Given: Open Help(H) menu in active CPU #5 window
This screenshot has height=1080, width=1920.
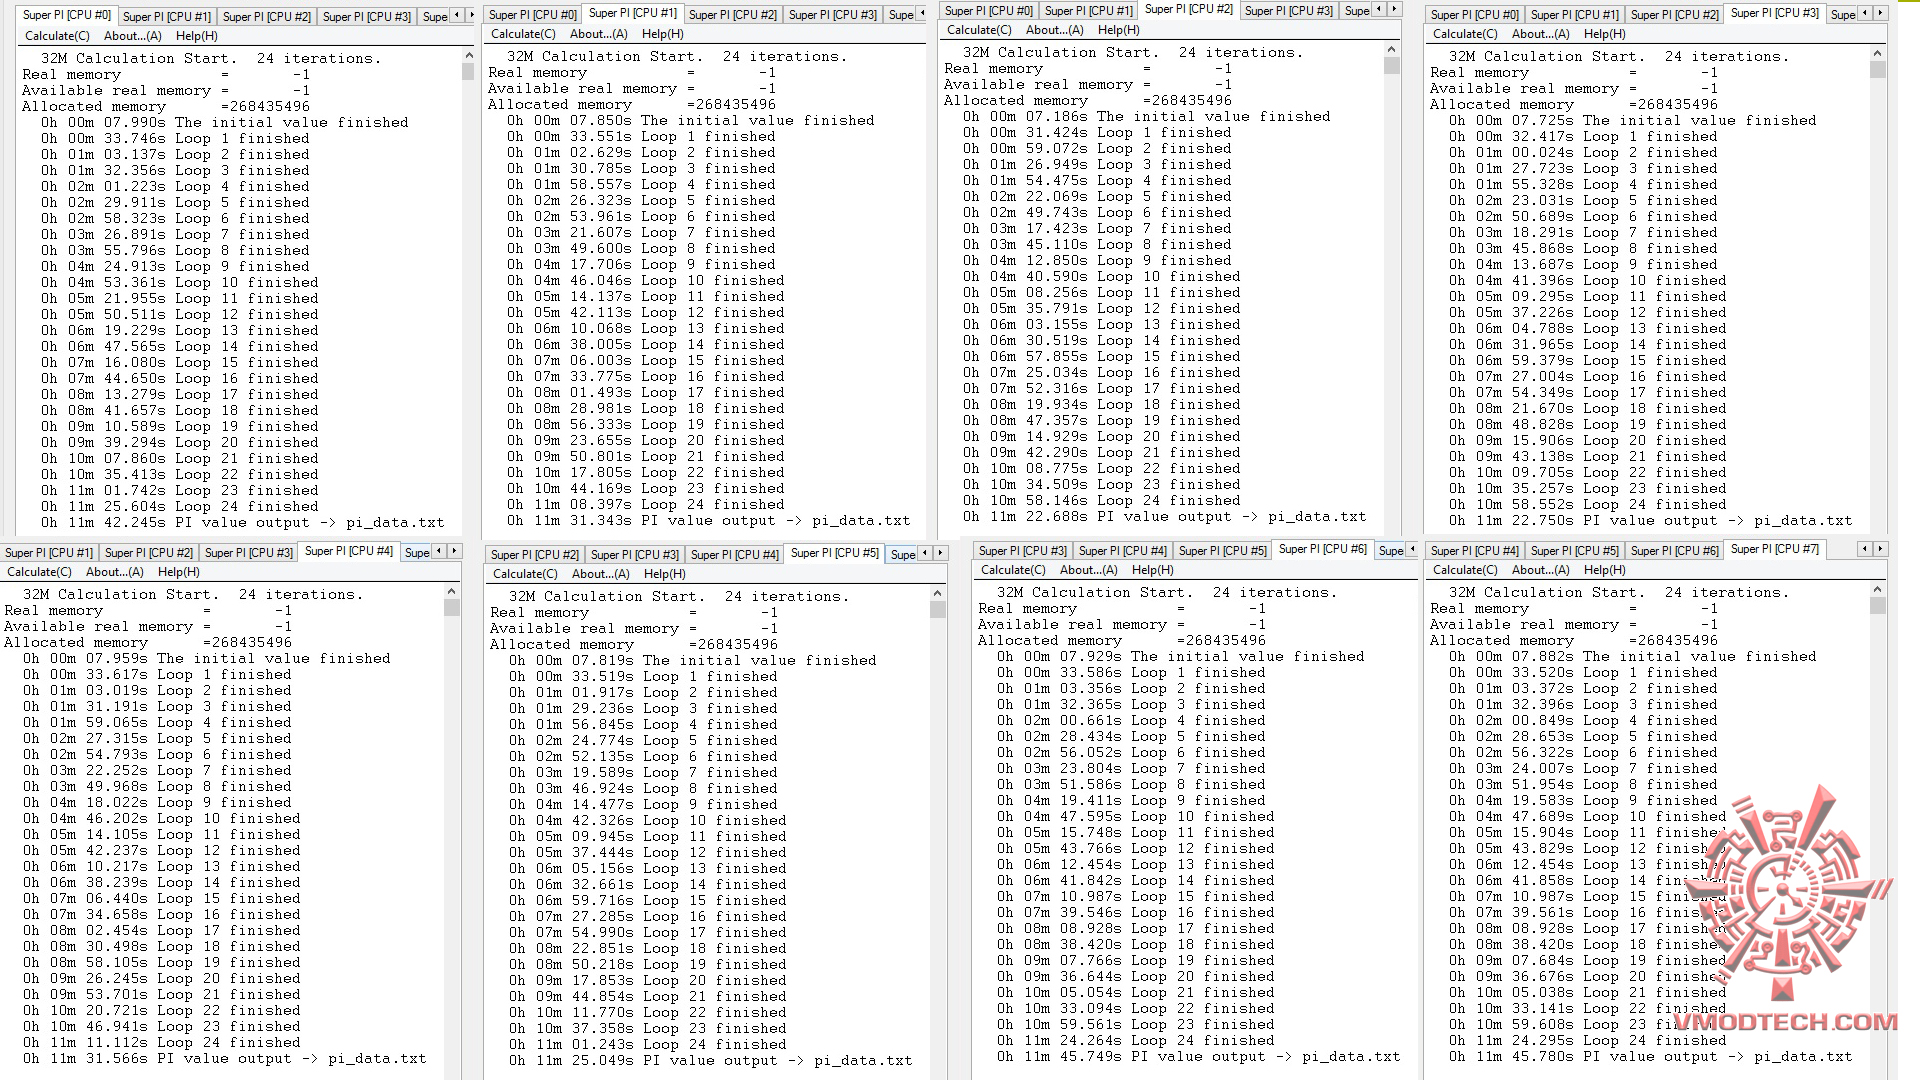Looking at the screenshot, I should tap(664, 574).
